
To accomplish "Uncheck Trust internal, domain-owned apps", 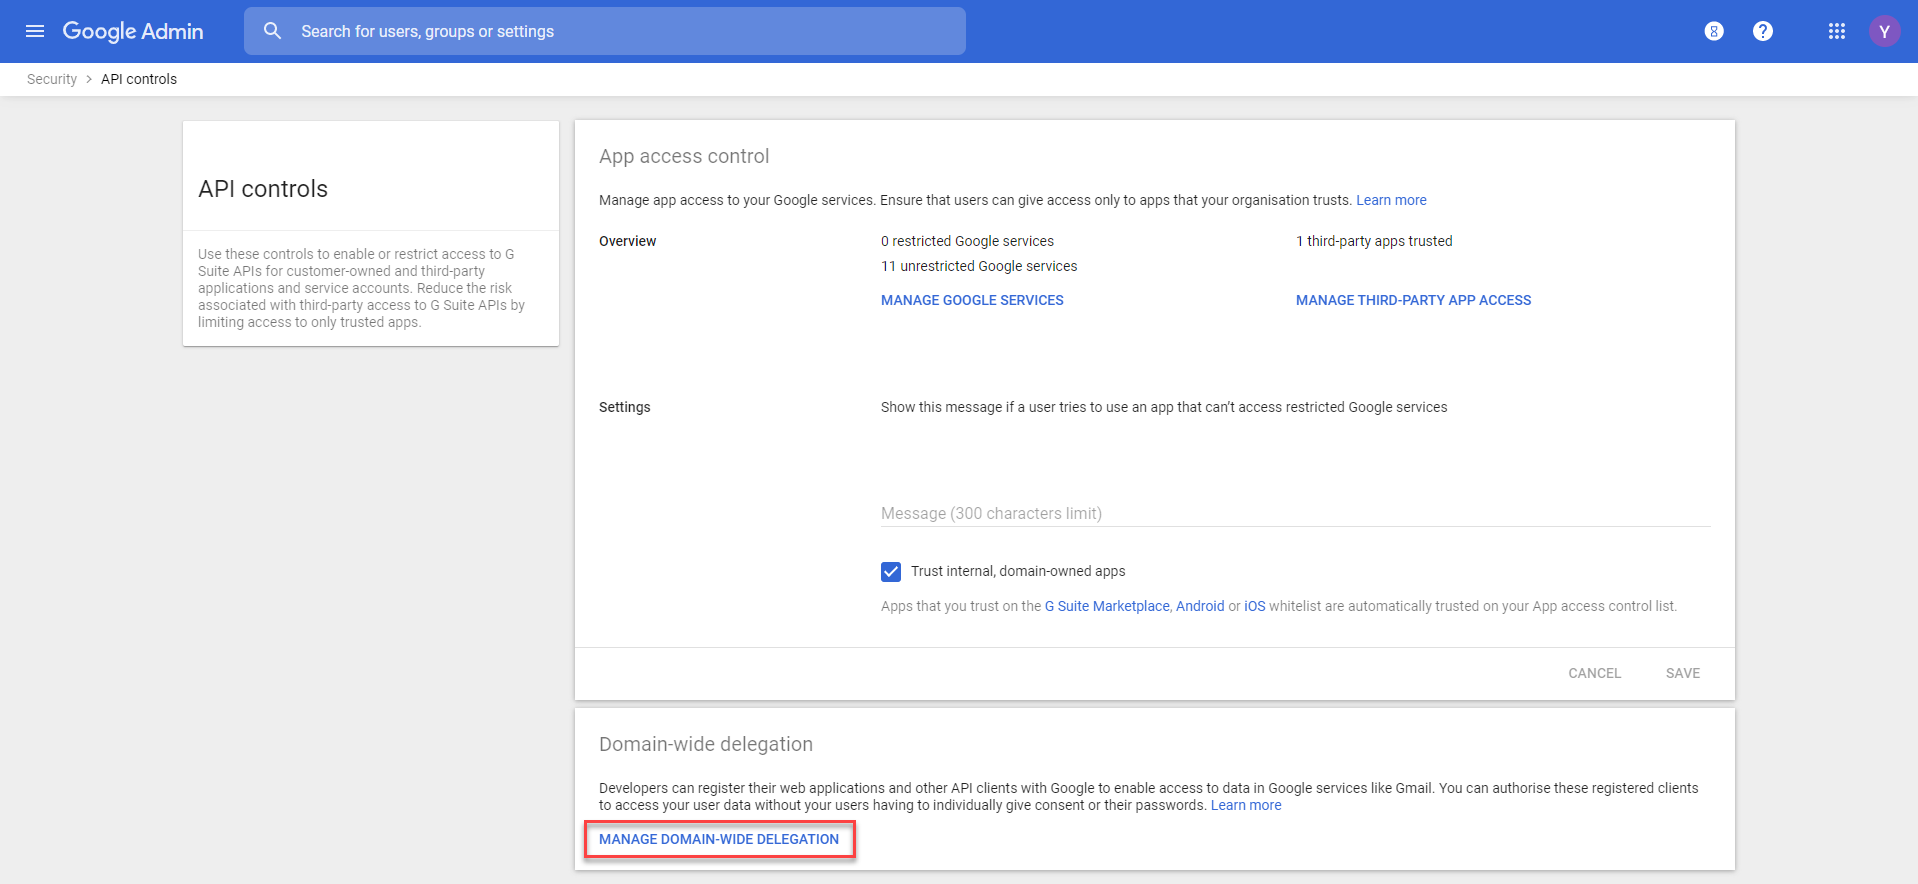I will (x=891, y=572).
